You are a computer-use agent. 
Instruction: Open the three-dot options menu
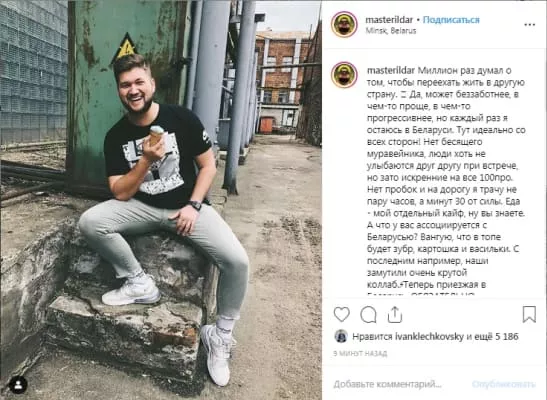click(x=529, y=25)
